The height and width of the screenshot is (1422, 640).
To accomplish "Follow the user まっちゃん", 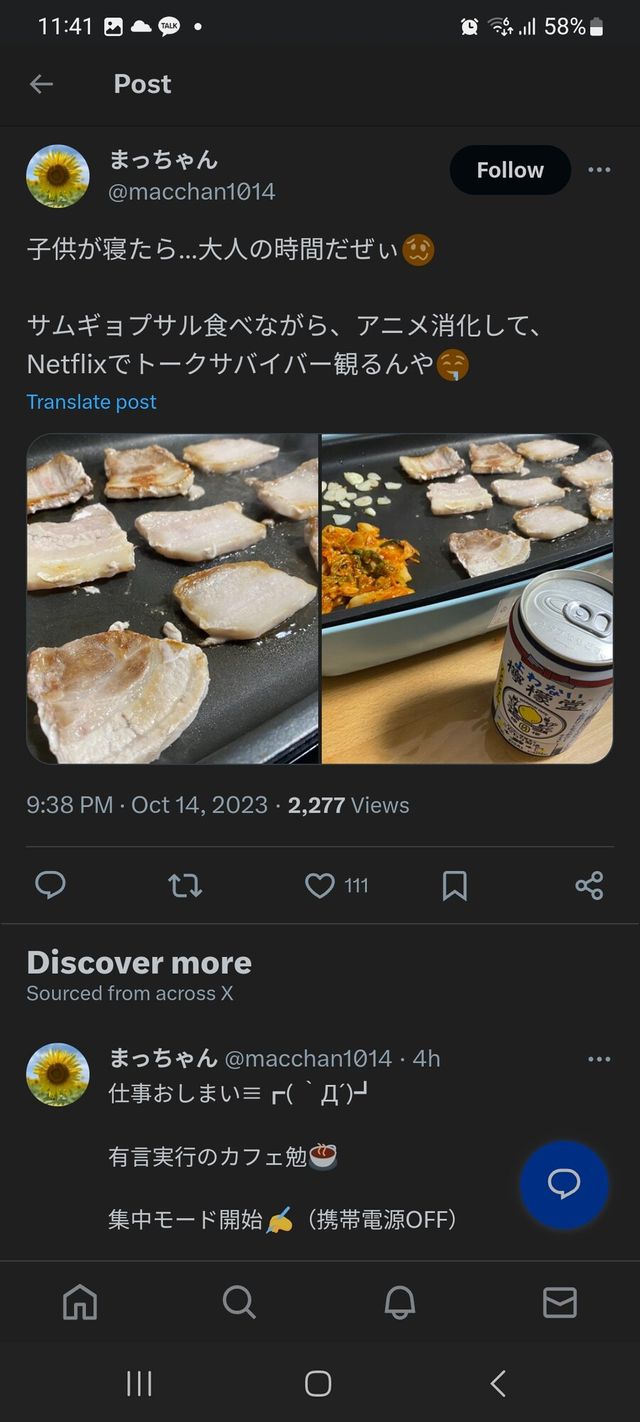I will point(510,170).
